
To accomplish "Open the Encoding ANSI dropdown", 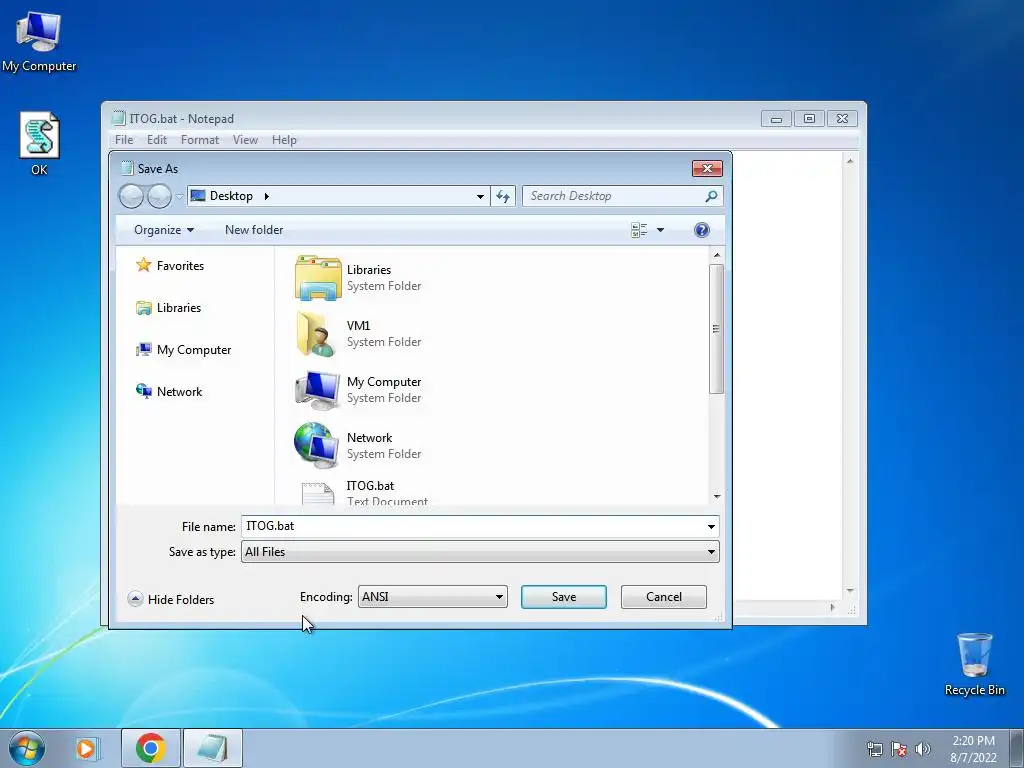I will 432,597.
